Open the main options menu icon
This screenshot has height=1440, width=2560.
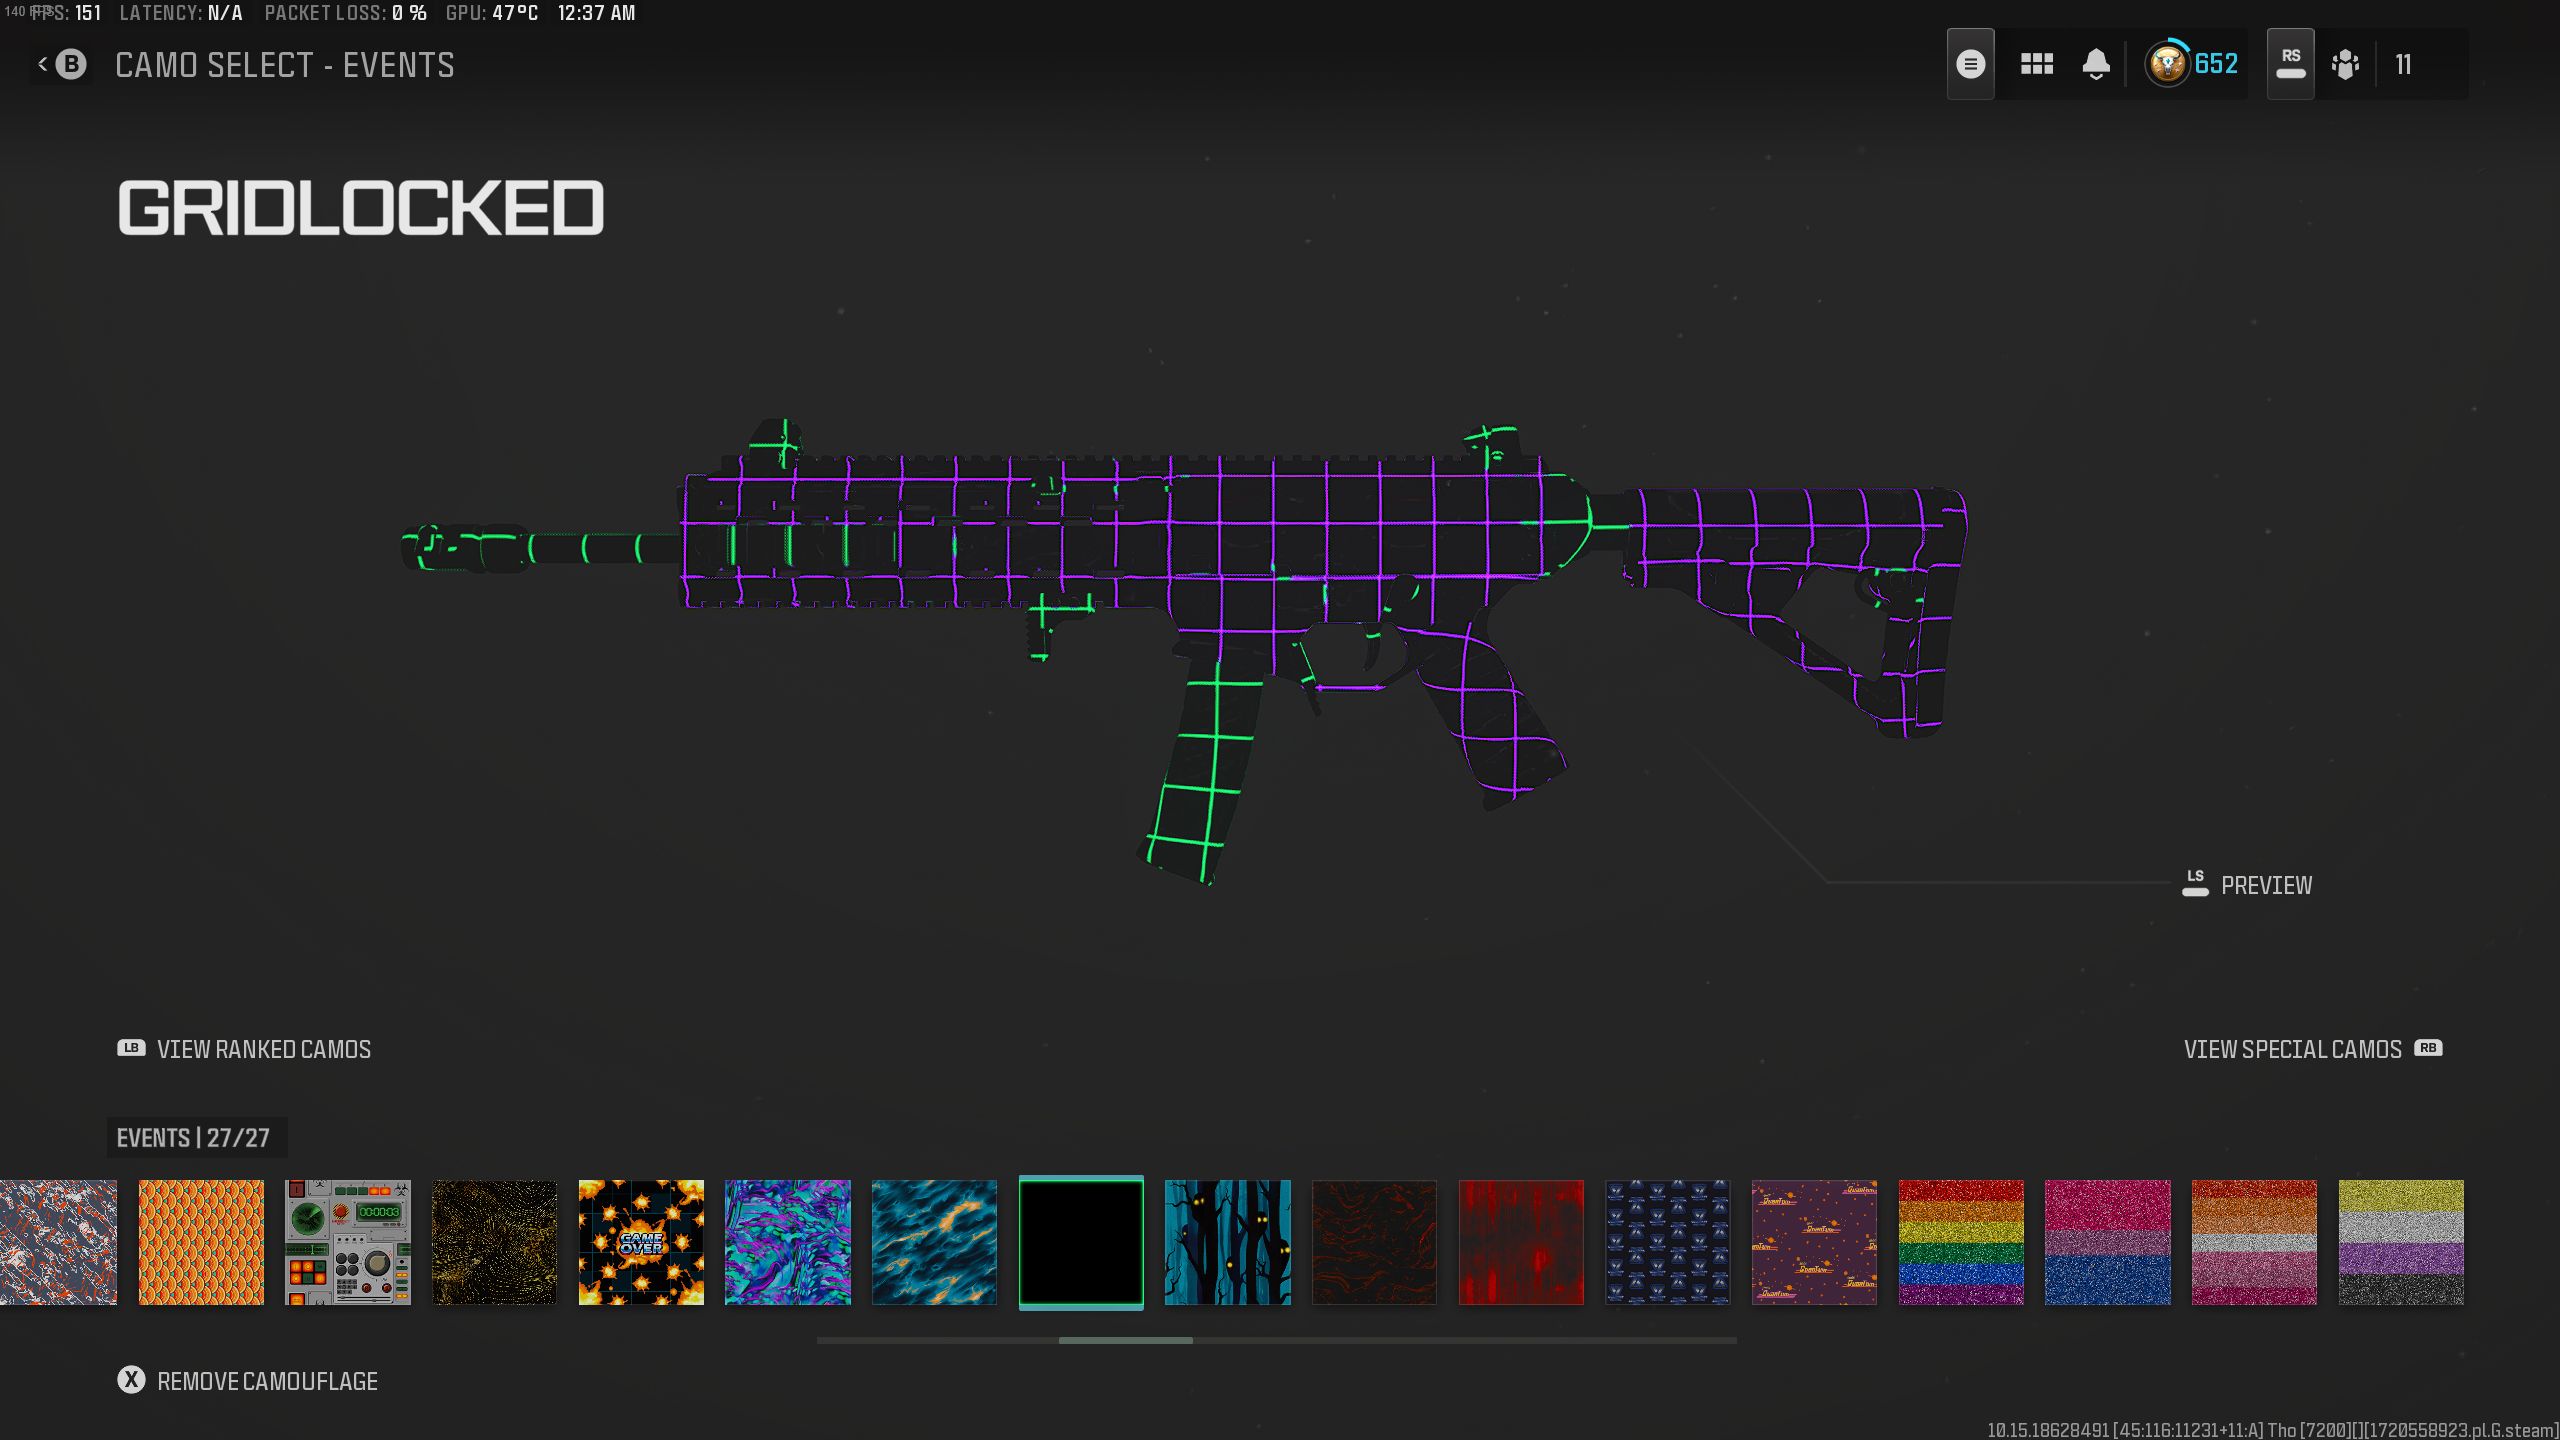(1971, 63)
